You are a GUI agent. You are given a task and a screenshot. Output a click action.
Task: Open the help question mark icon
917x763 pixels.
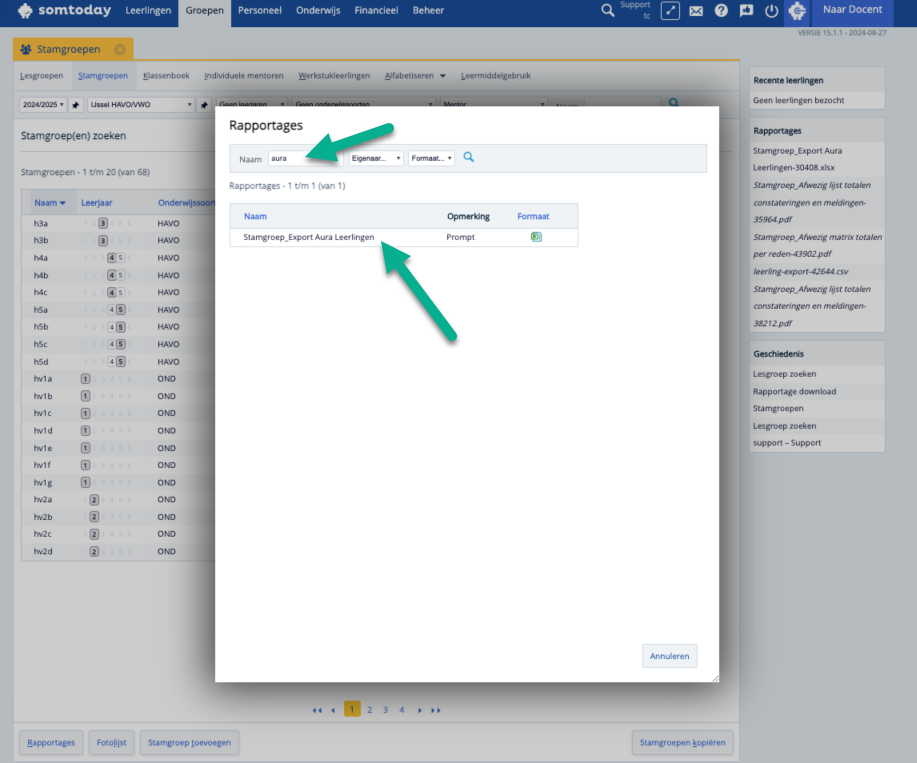tap(721, 11)
